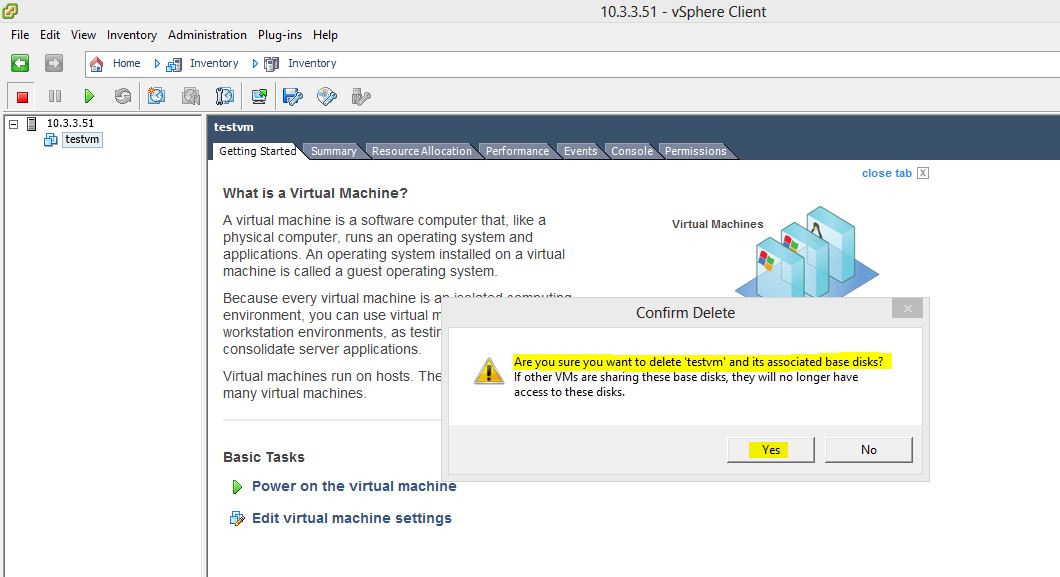Click the red Power Off stop icon

(22, 97)
